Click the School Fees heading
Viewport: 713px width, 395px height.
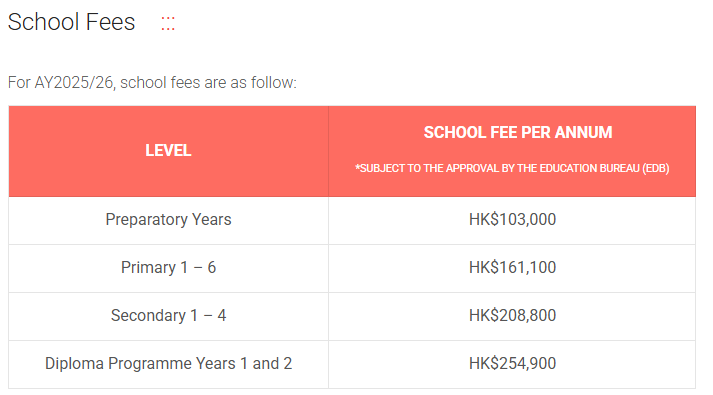(x=71, y=22)
